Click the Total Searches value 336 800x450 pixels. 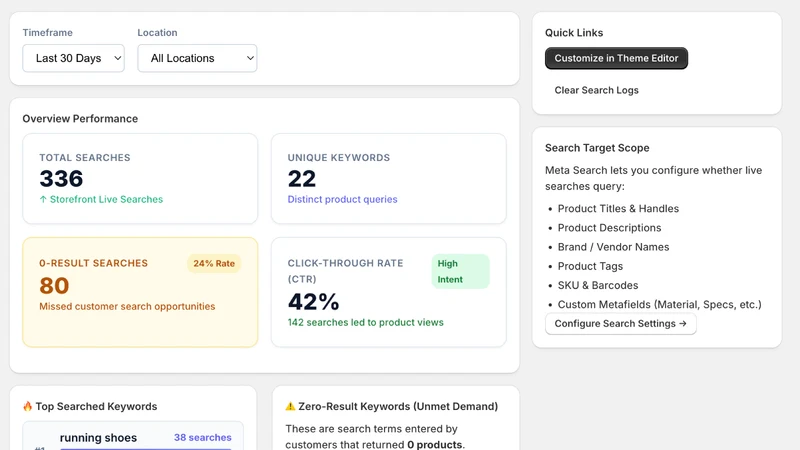click(61, 179)
